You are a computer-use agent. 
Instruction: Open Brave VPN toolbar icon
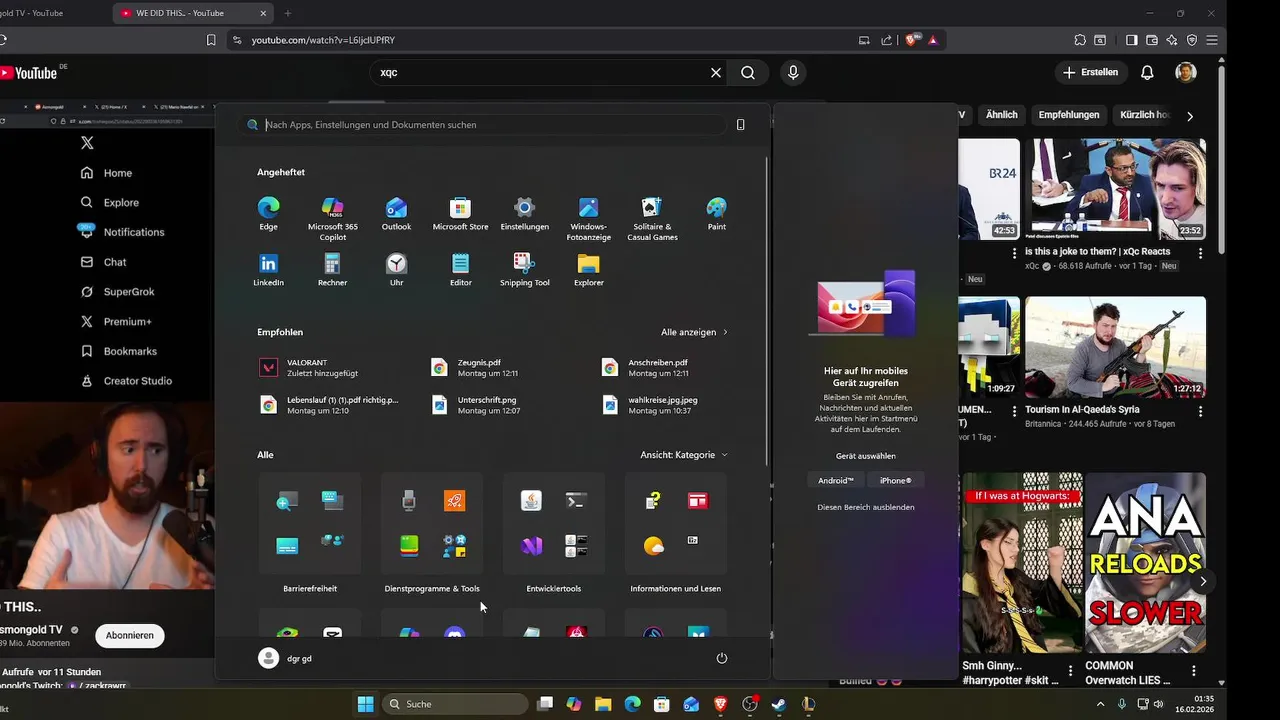point(1192,40)
